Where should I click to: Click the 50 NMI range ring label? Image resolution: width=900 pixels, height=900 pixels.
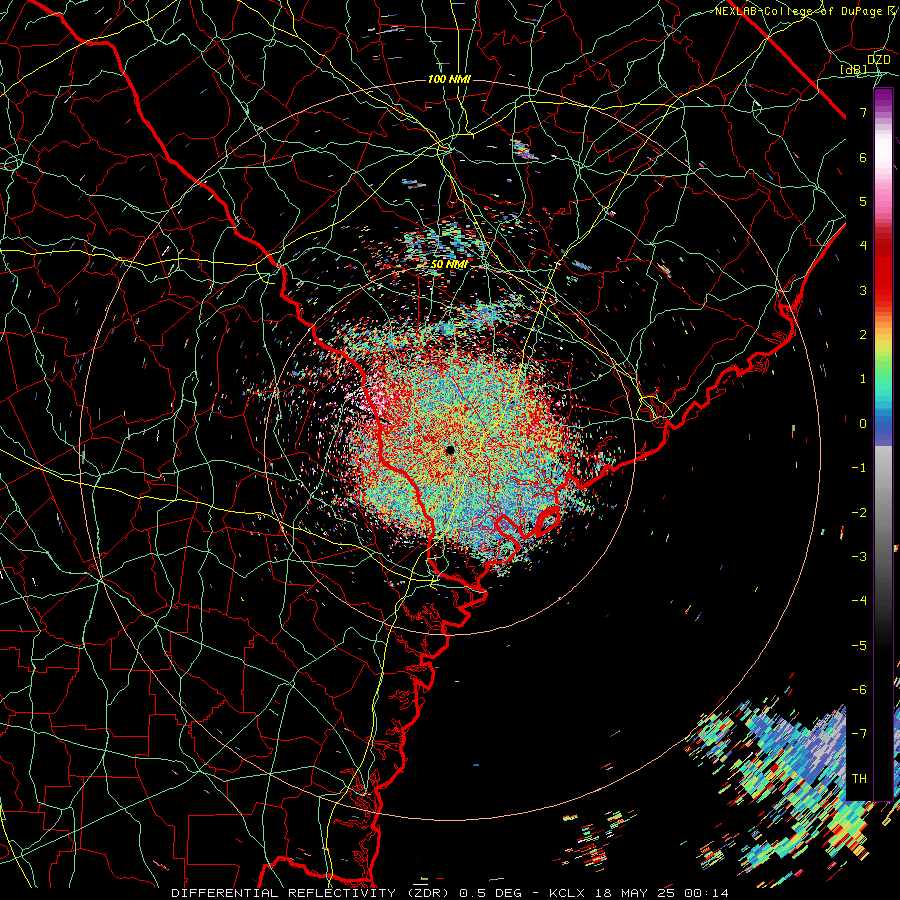pyautogui.click(x=449, y=264)
